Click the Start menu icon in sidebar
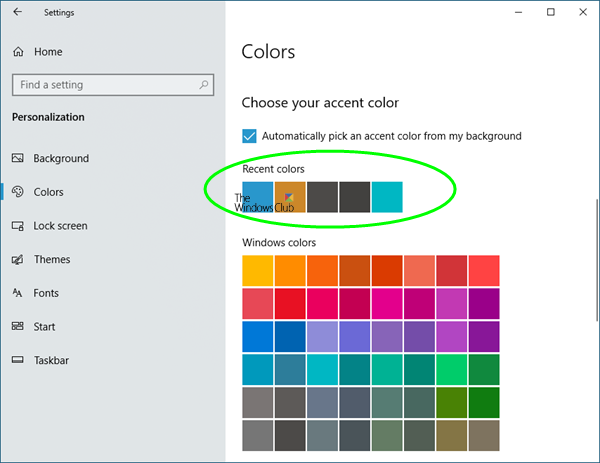600x463 pixels. point(18,327)
